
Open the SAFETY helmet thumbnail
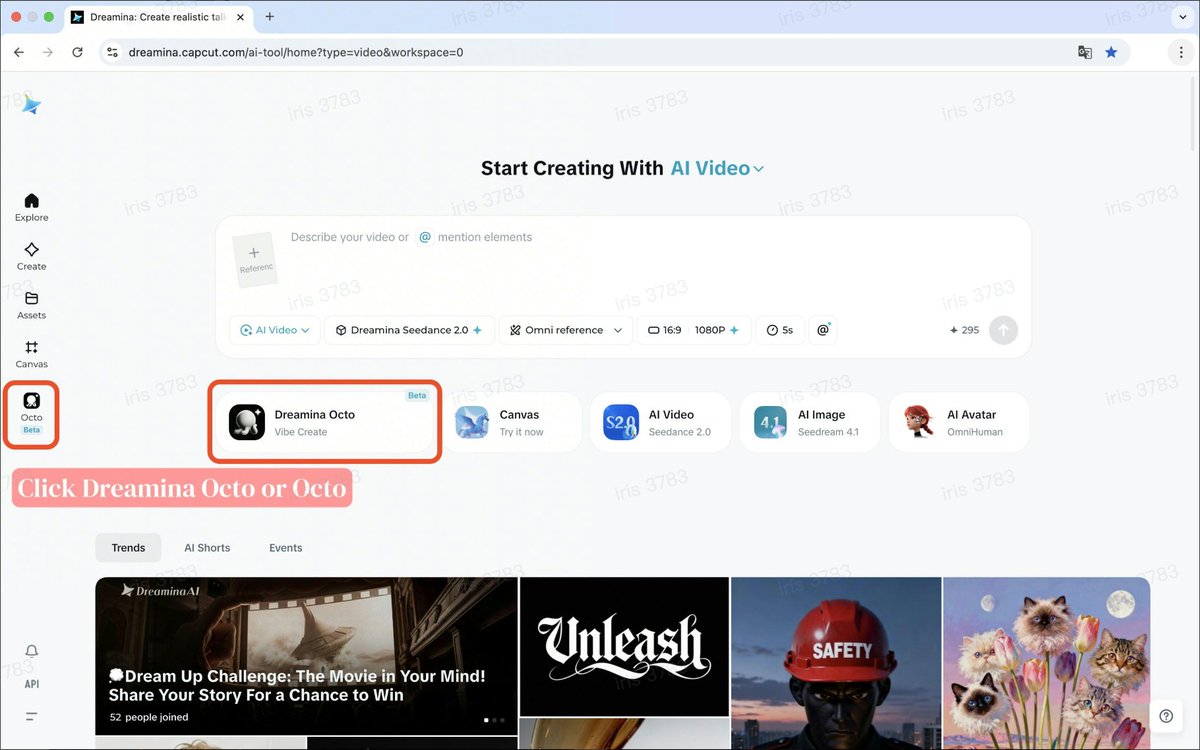click(x=836, y=663)
